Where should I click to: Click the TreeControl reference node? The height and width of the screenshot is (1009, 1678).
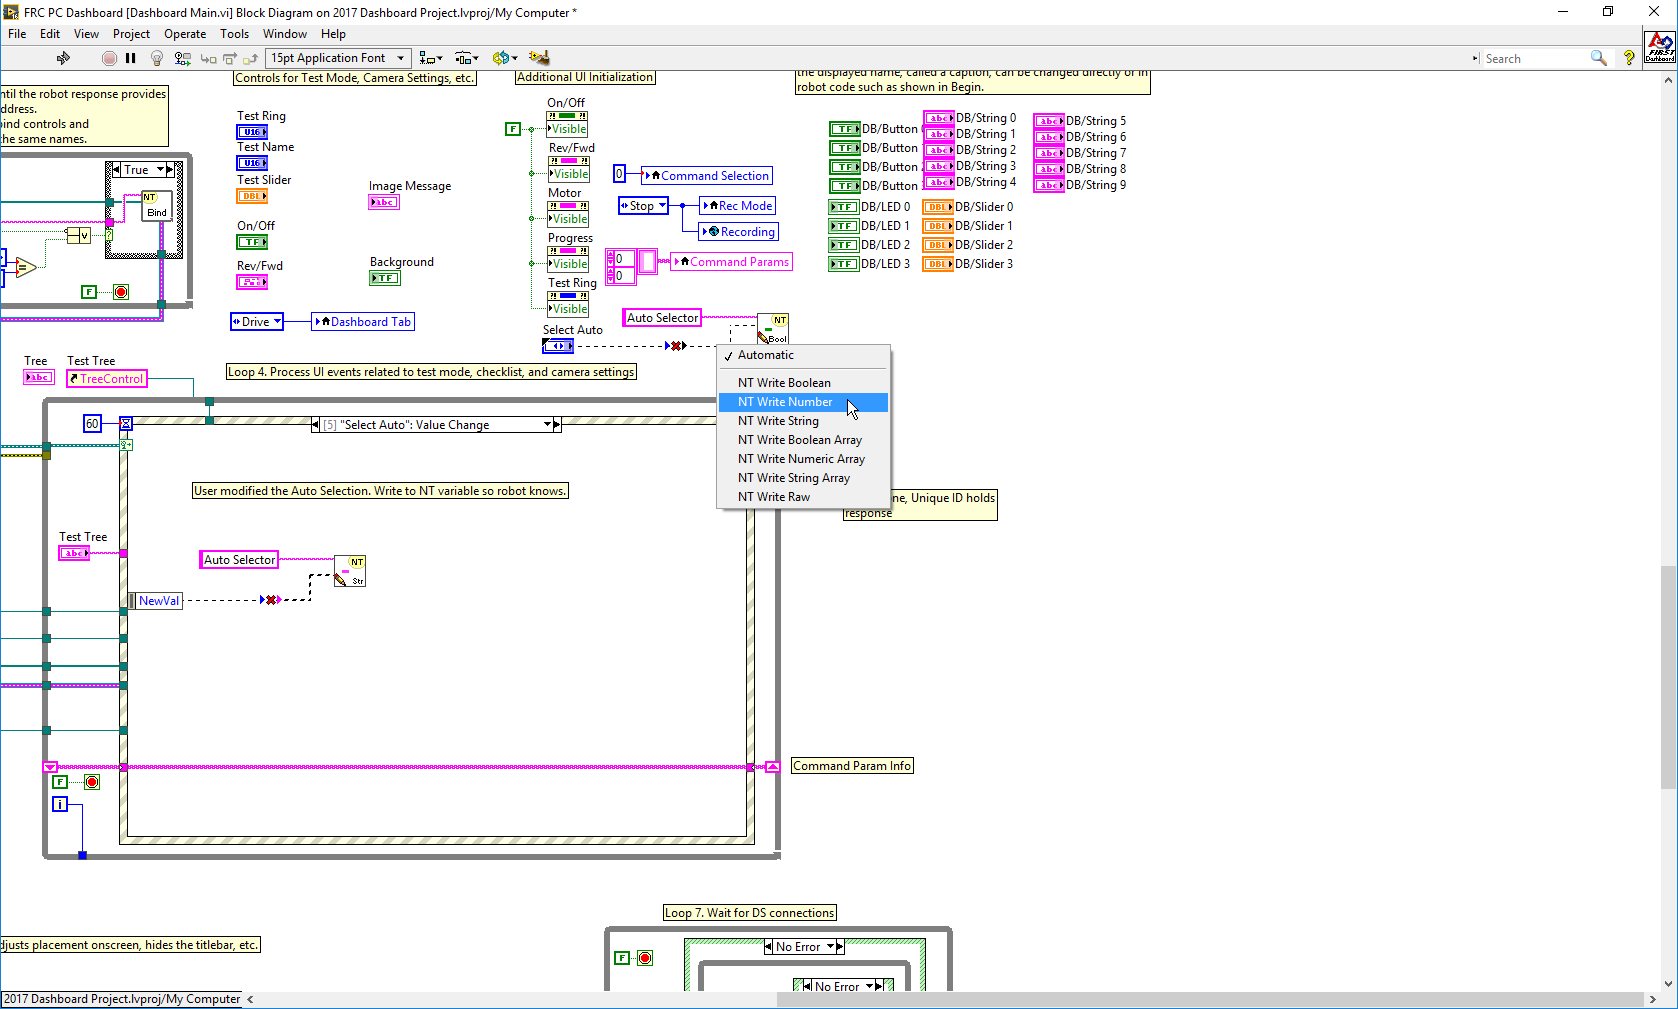pyautogui.click(x=107, y=379)
